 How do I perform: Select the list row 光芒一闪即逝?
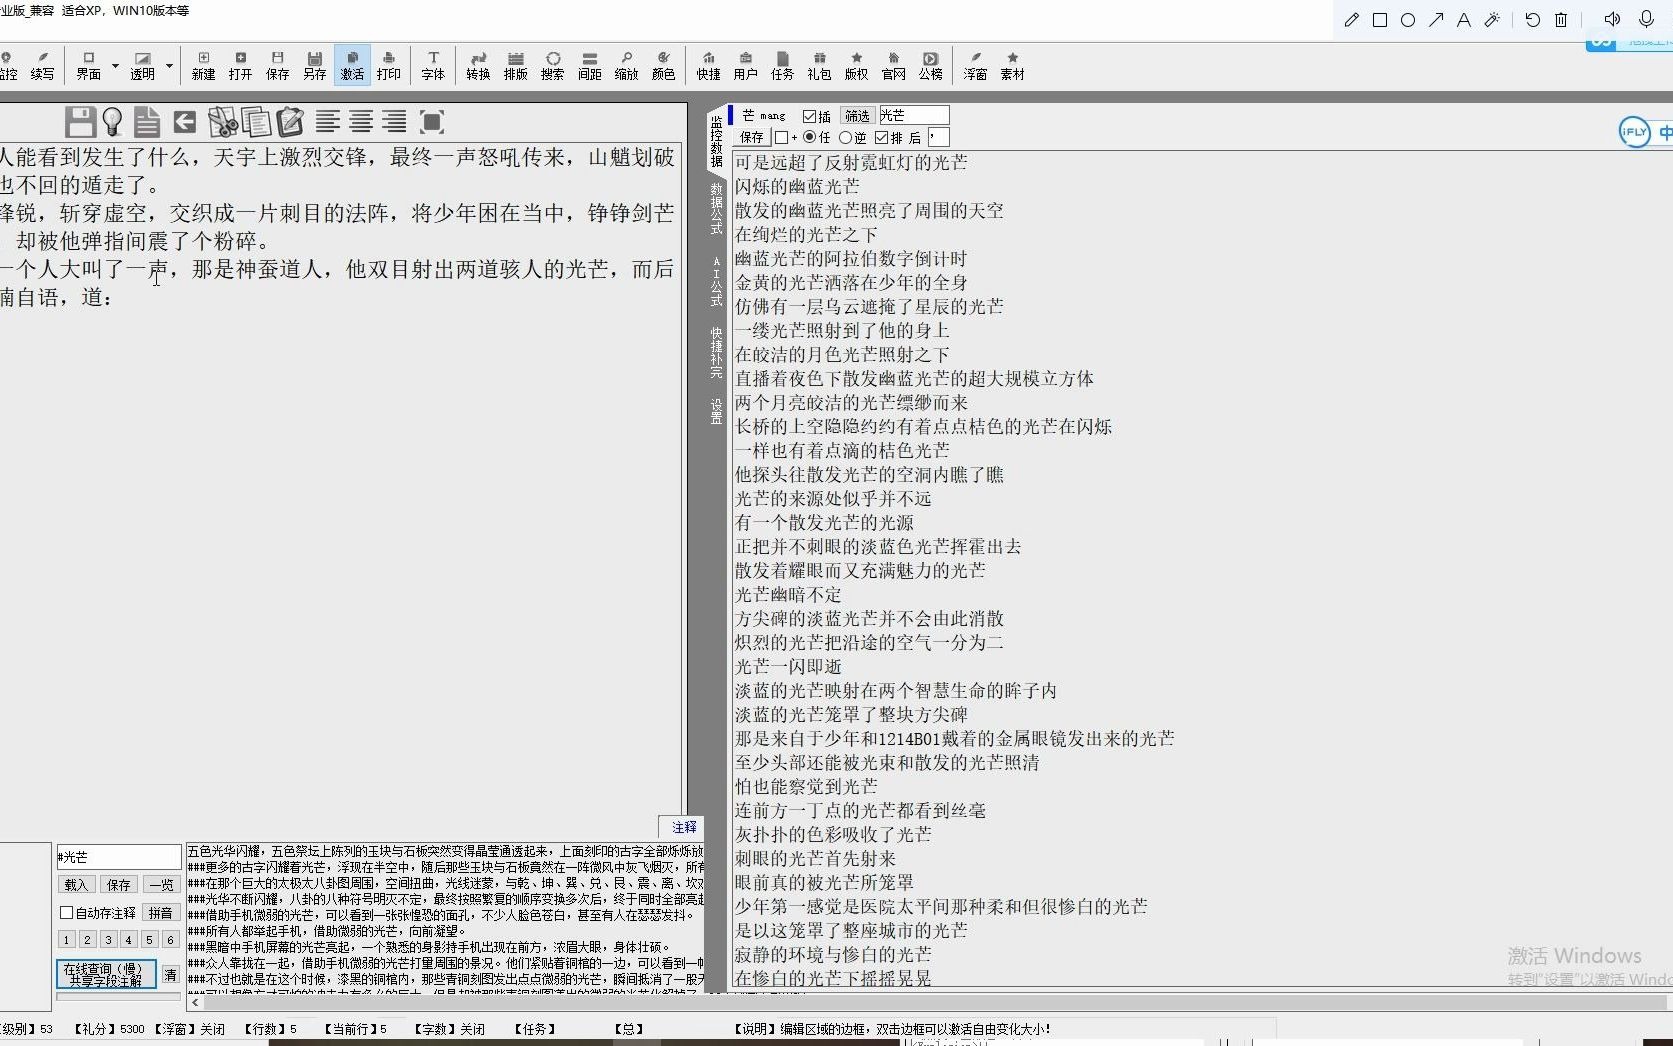click(788, 666)
